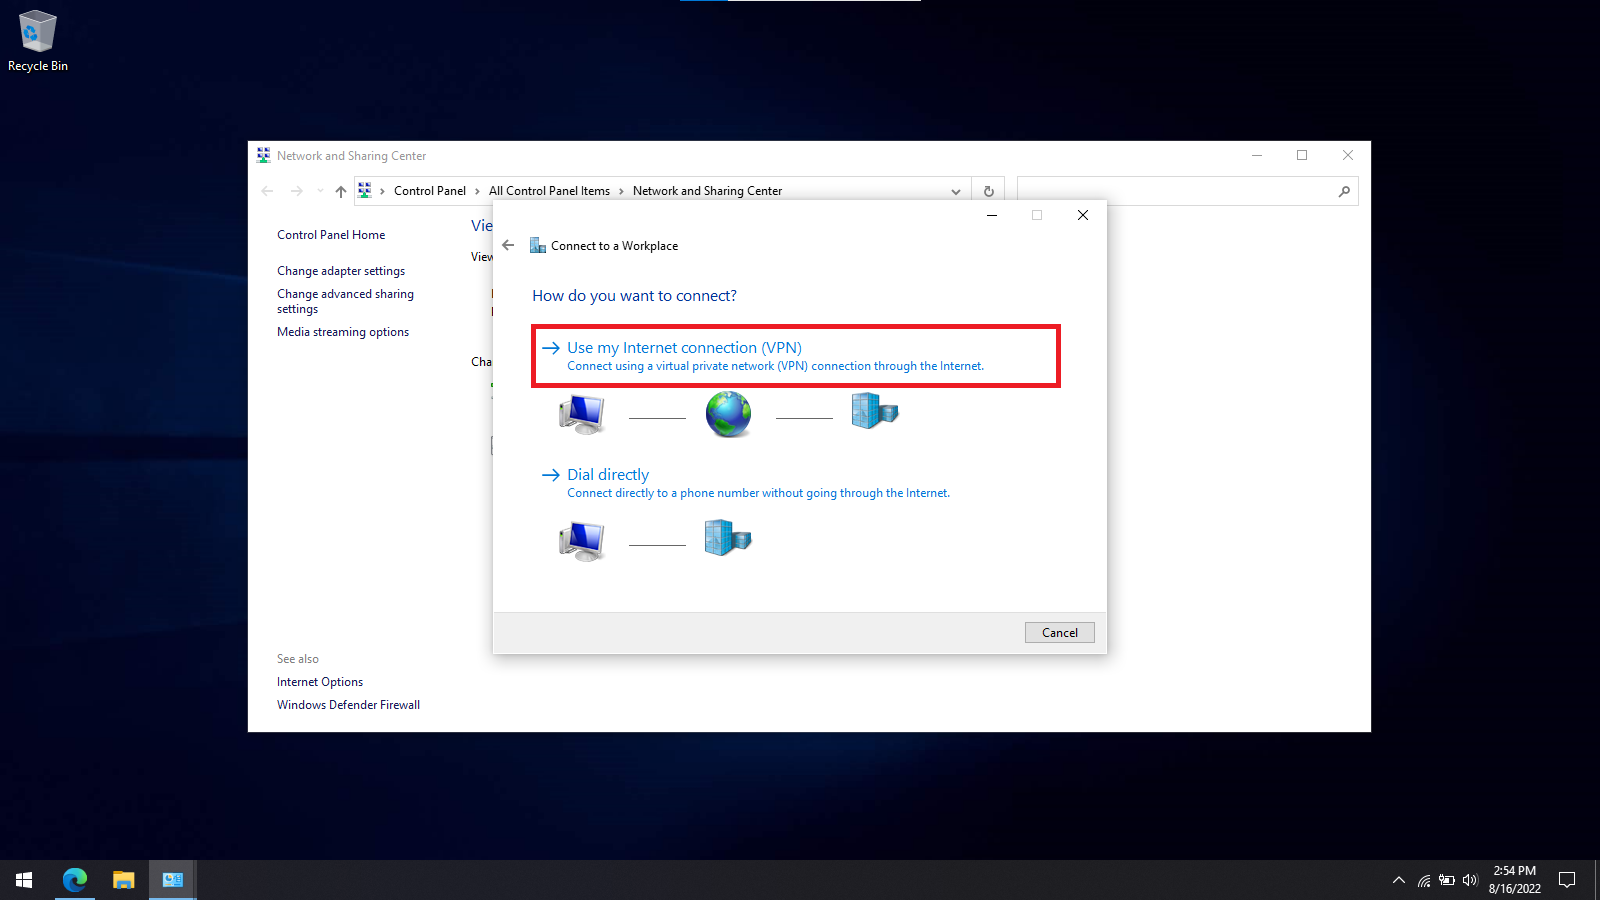
Task: Click the Windows Start button
Action: [24, 880]
